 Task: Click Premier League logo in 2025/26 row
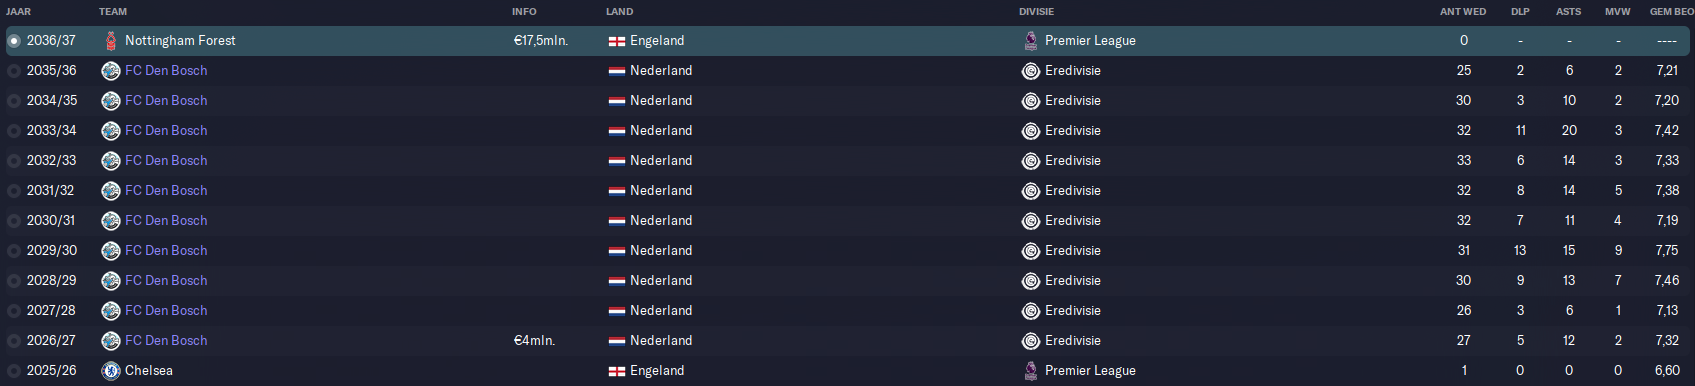pyautogui.click(x=1031, y=371)
